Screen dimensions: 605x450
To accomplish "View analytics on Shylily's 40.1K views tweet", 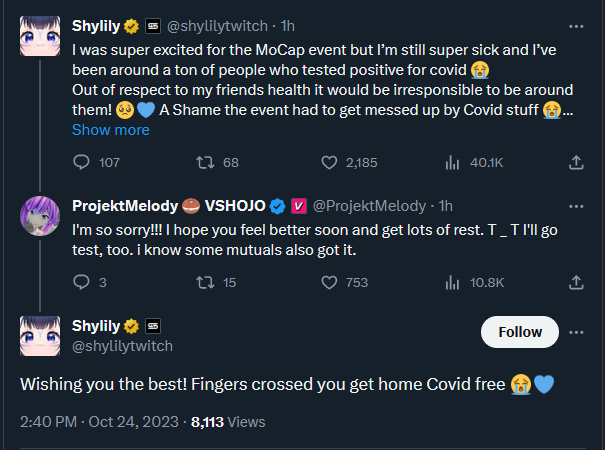I will (451, 162).
